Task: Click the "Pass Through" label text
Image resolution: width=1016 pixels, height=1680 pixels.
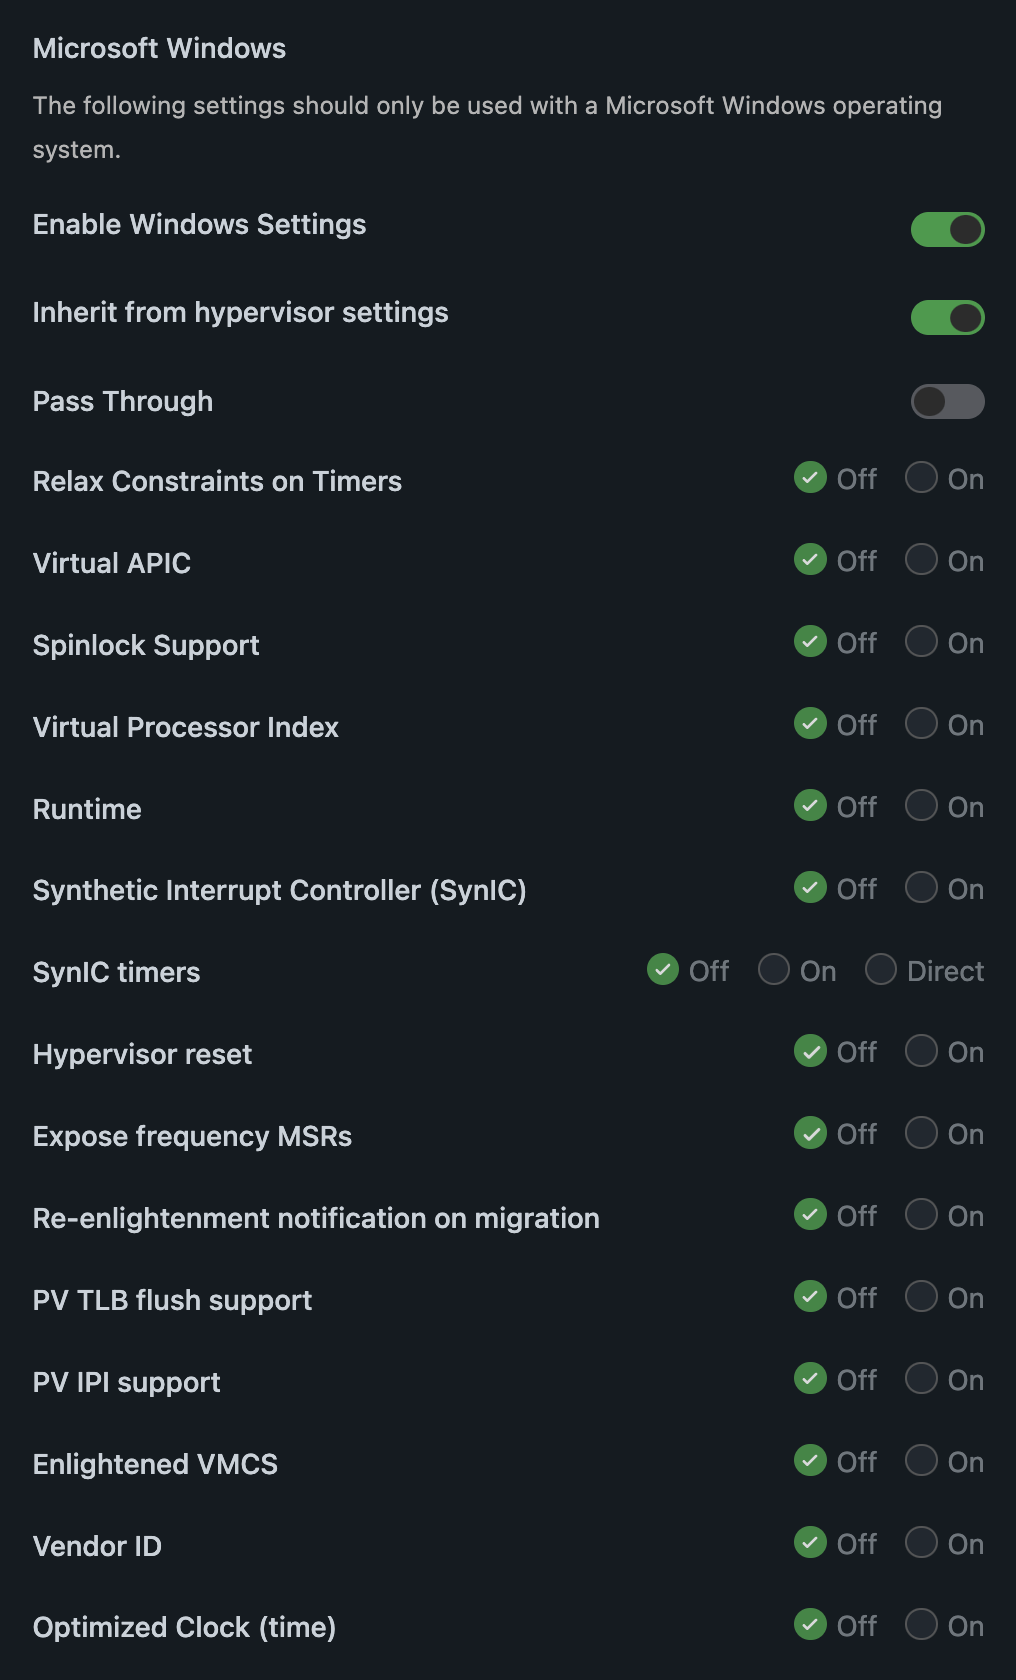Action: coord(122,402)
